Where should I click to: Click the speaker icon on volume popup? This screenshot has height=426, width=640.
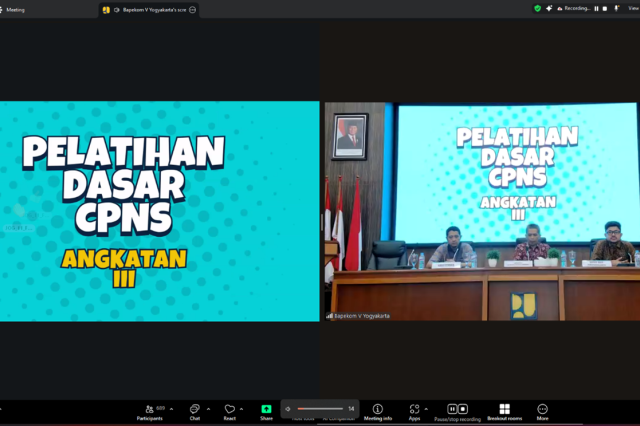point(288,409)
